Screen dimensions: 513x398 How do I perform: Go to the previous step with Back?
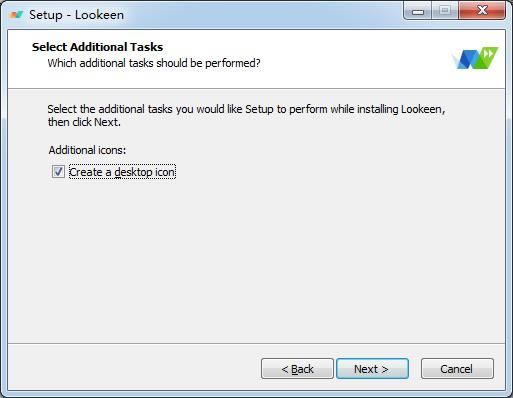297,369
